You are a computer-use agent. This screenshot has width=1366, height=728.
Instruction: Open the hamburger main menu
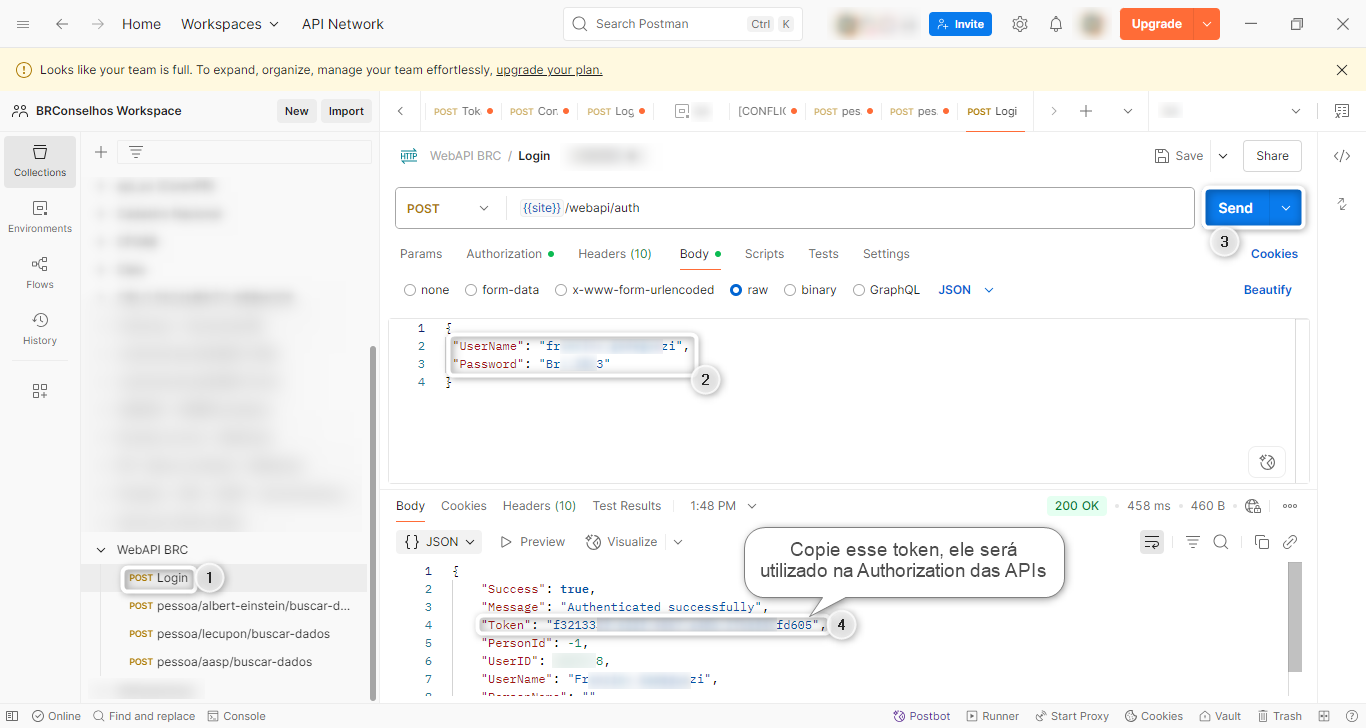tap(24, 24)
